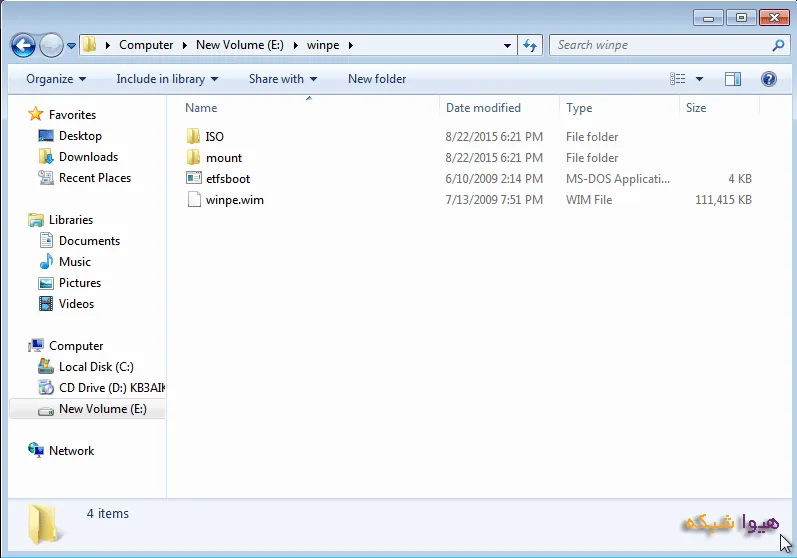Open the recent pages dropdown arrow
This screenshot has width=797, height=558.
tap(72, 46)
